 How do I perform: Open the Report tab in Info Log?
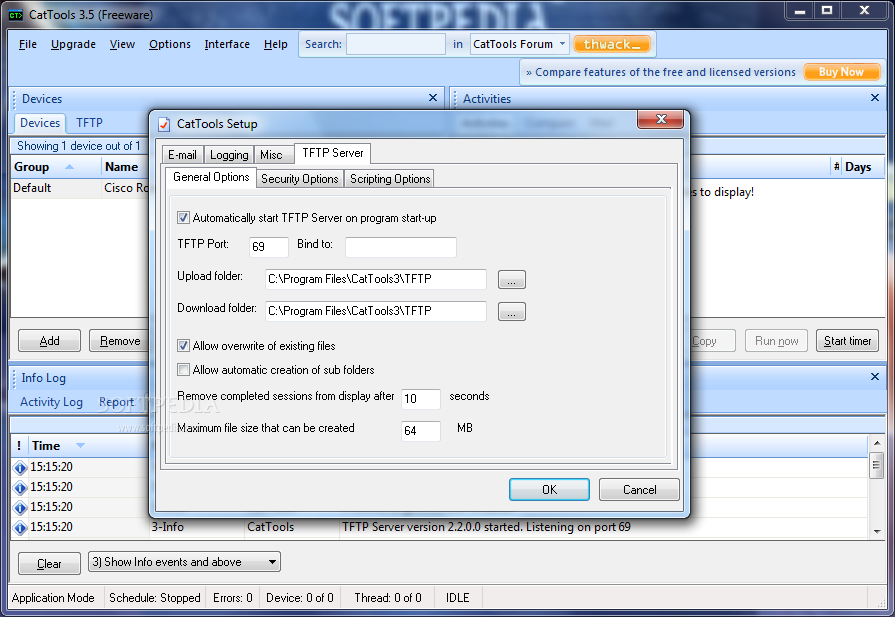point(116,402)
